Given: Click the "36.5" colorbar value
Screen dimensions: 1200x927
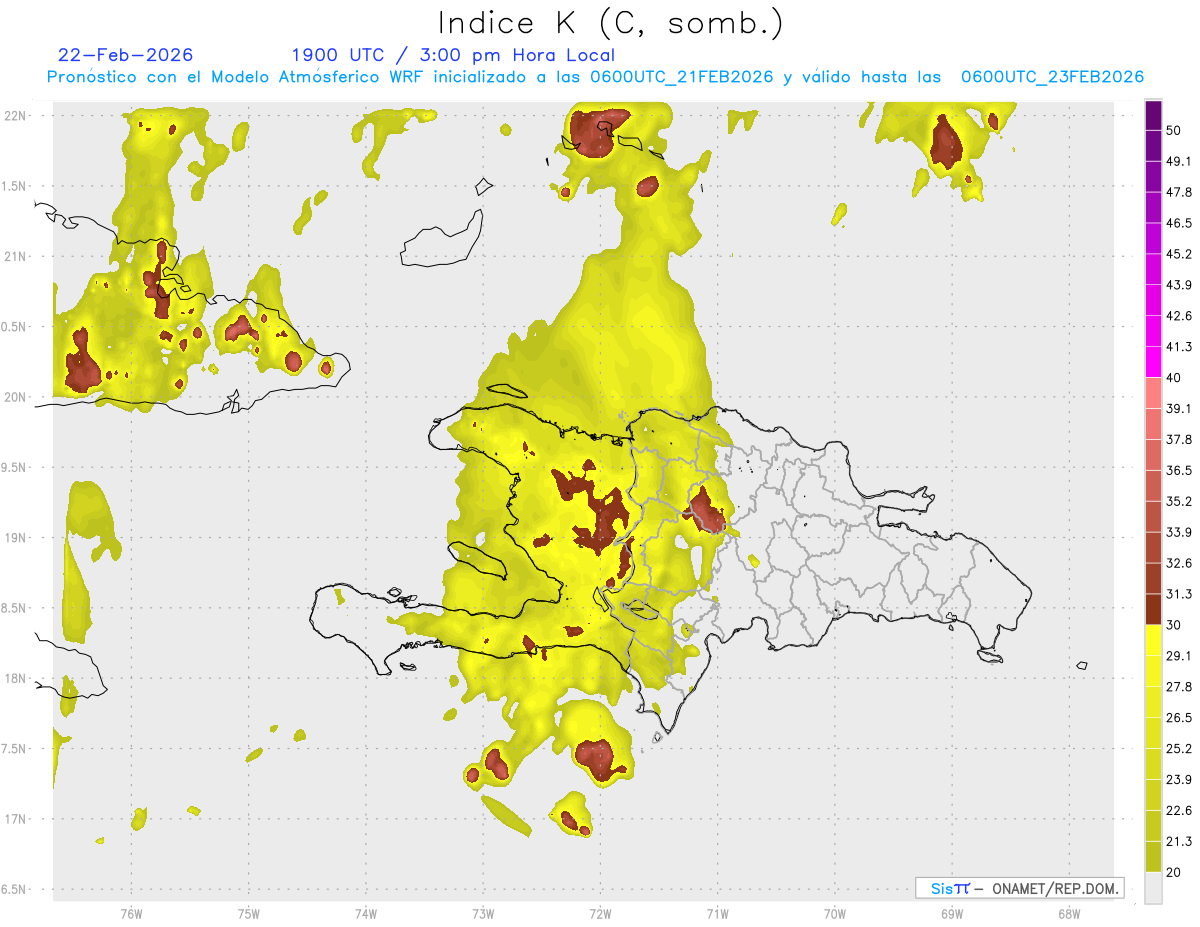Looking at the screenshot, I should [x=1181, y=470].
